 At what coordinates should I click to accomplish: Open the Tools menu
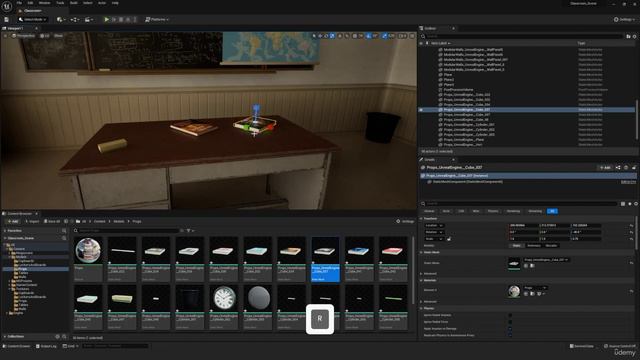tap(60, 3)
